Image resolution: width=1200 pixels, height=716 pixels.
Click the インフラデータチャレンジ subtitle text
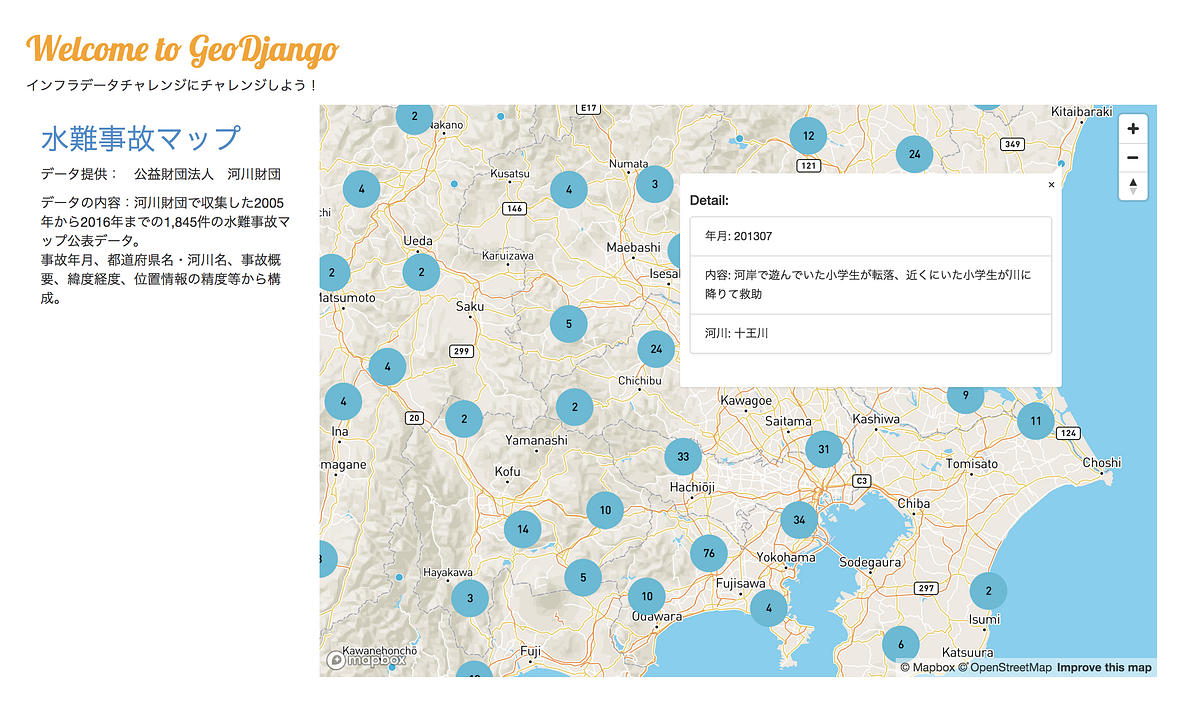[x=172, y=85]
